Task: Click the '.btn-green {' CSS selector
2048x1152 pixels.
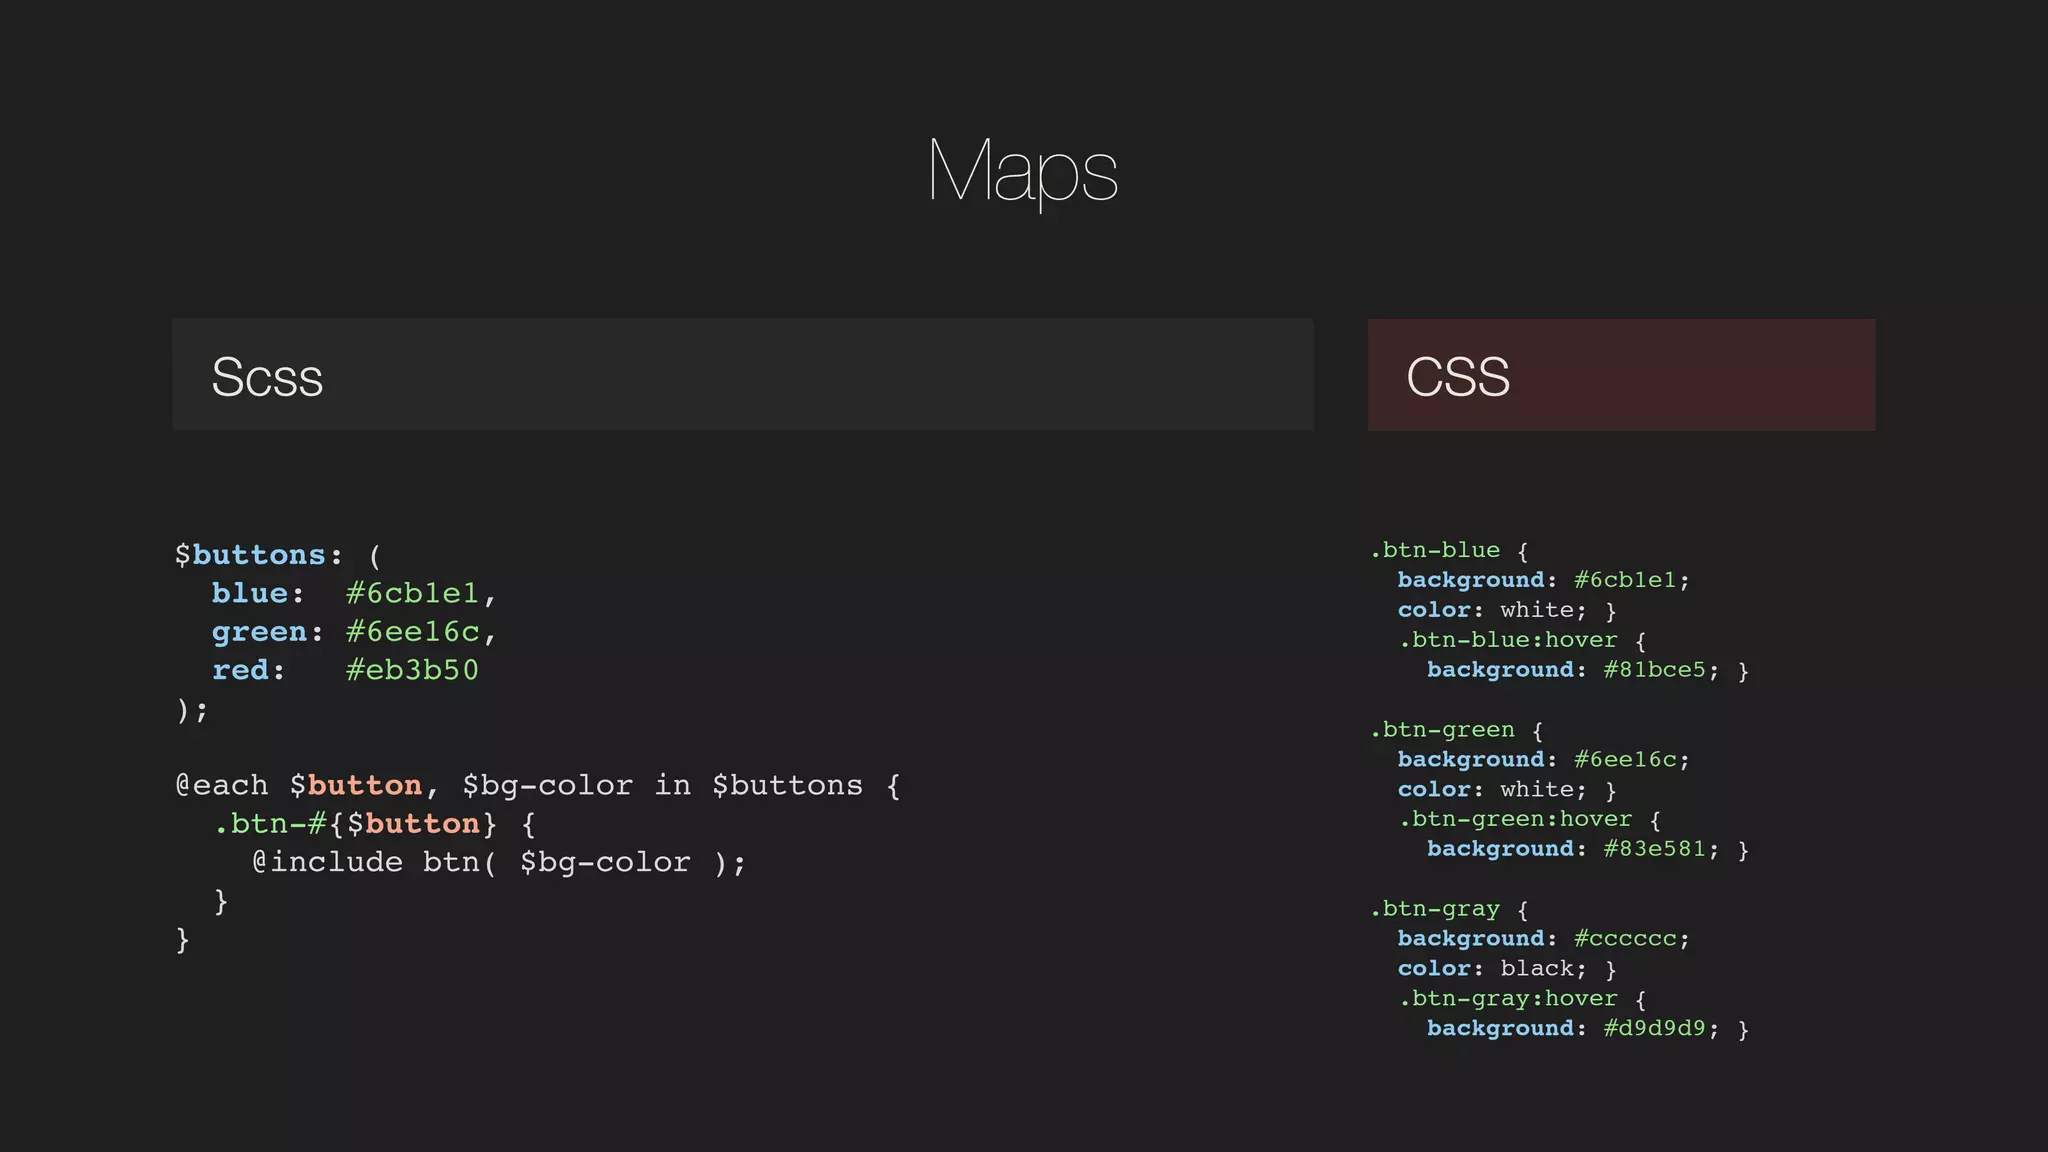Action: (1457, 730)
